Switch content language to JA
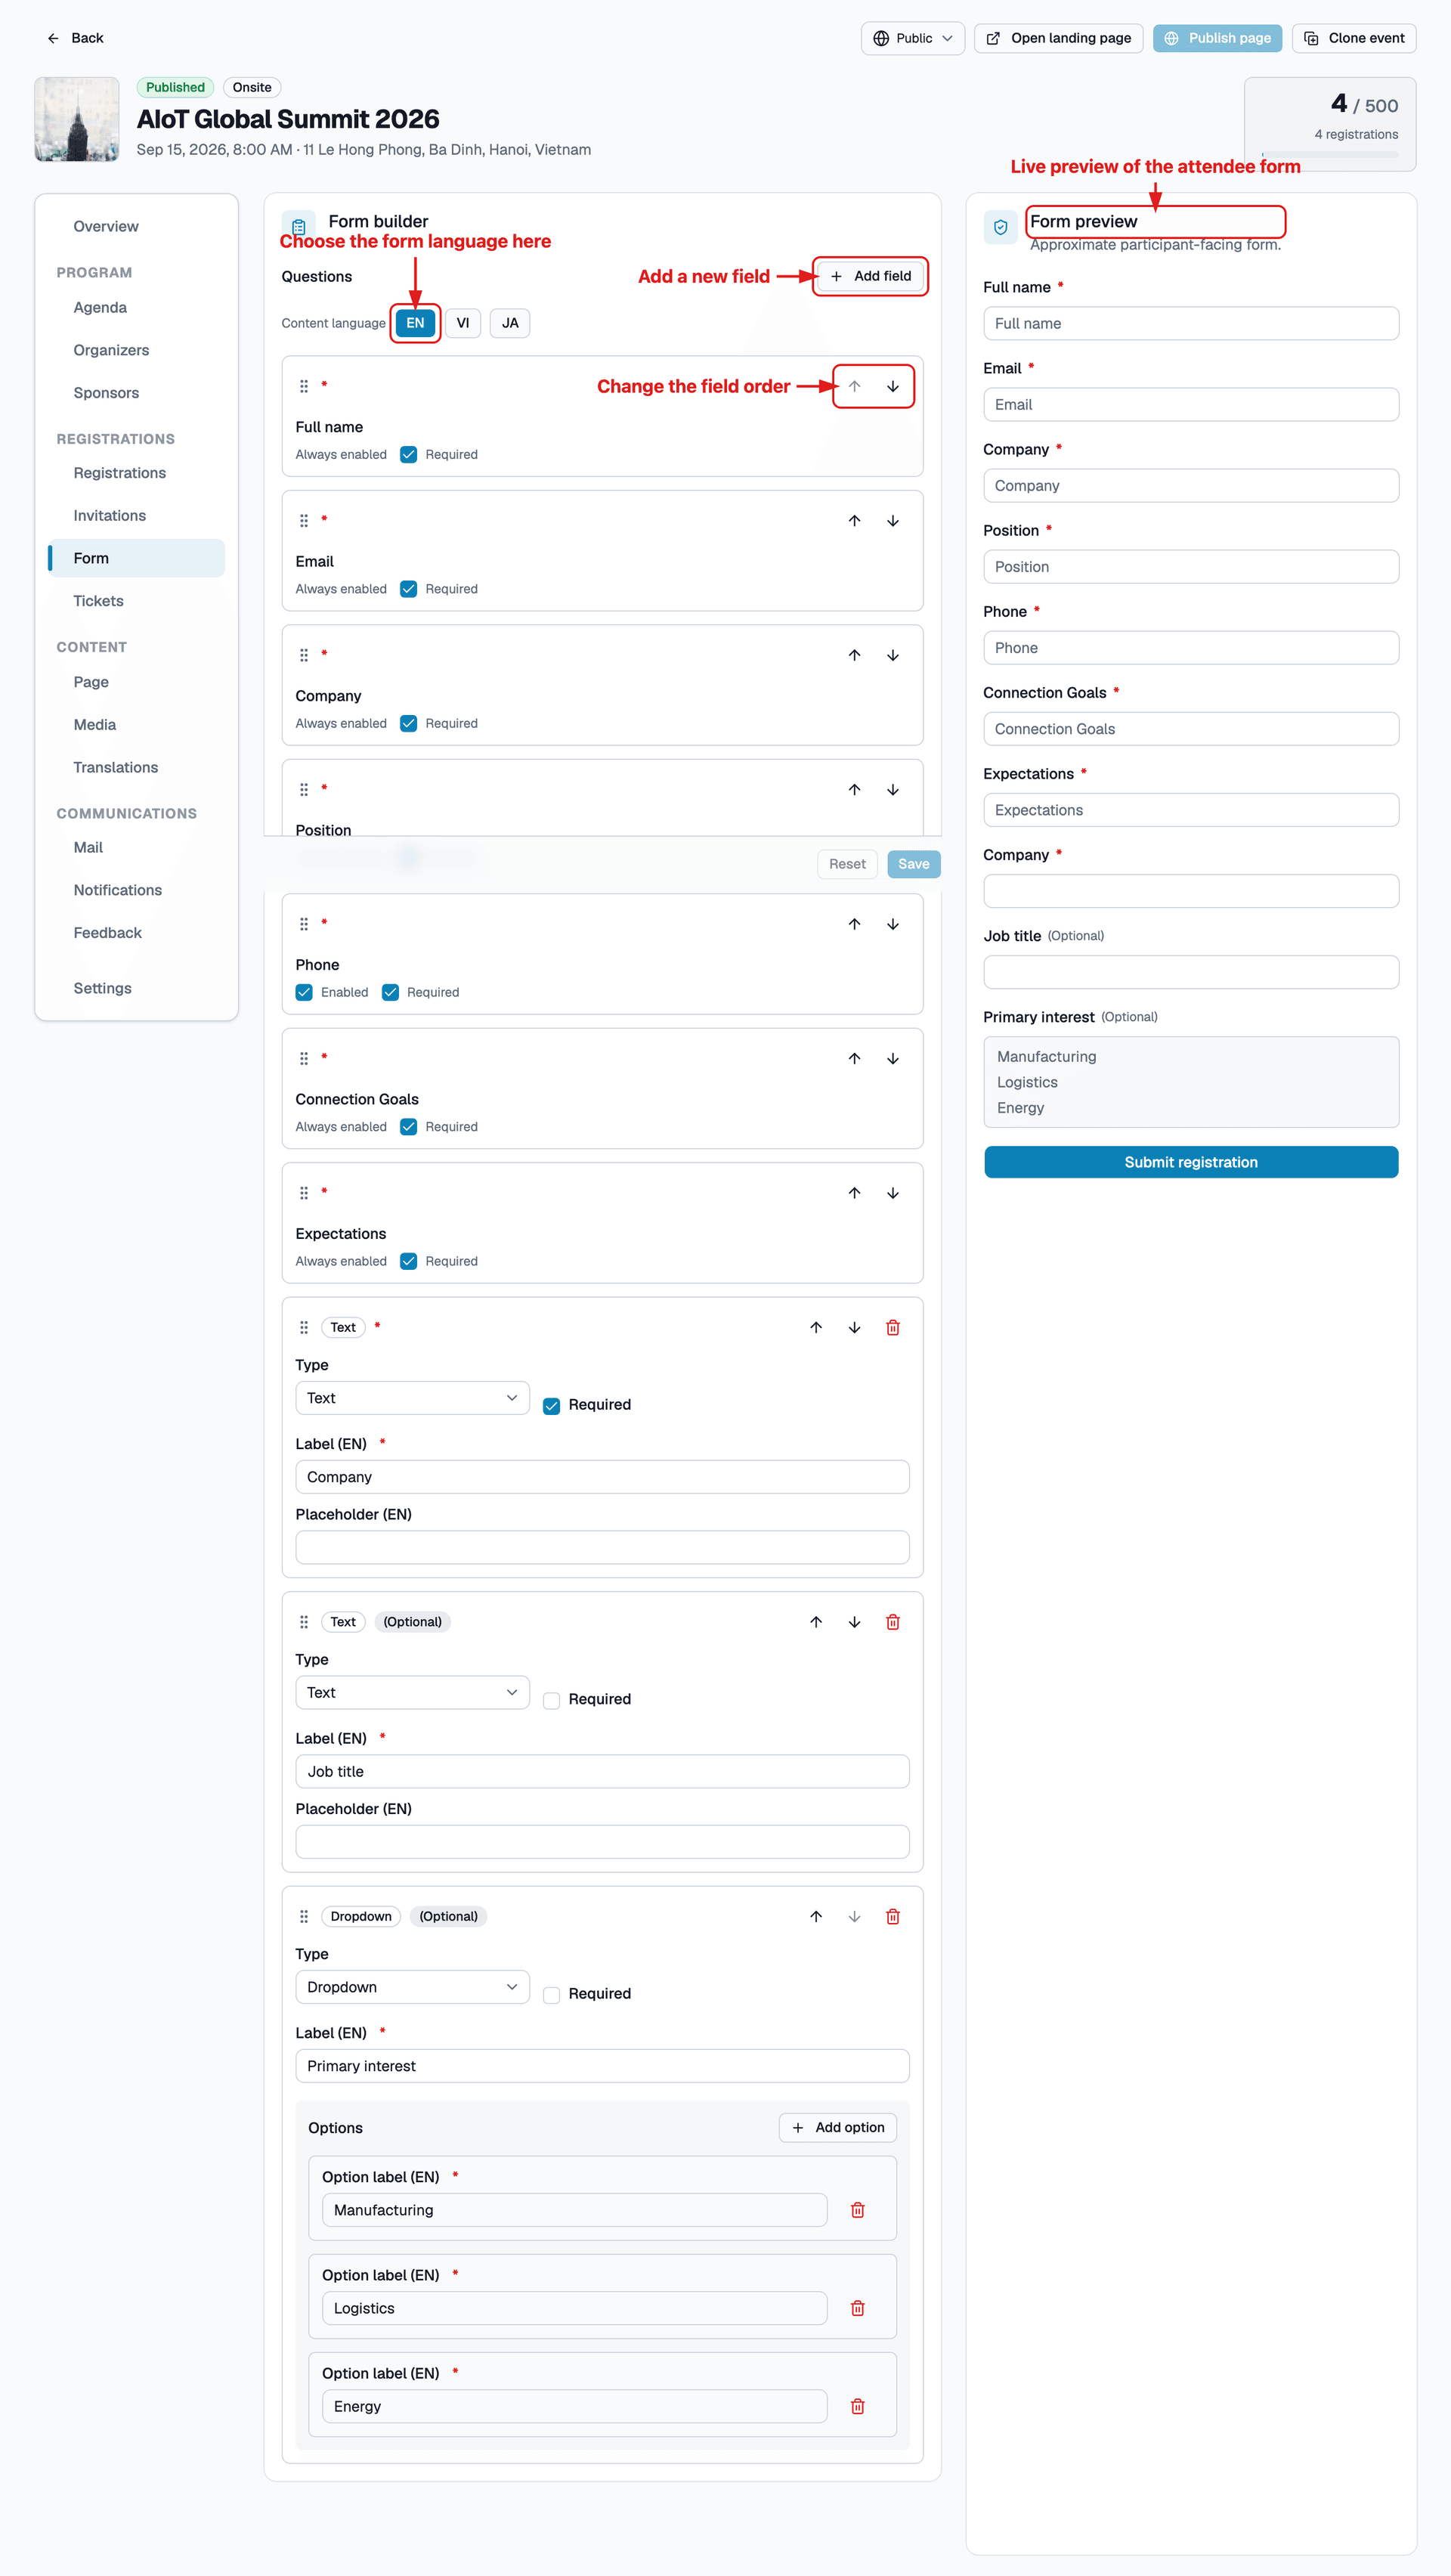 click(x=510, y=323)
